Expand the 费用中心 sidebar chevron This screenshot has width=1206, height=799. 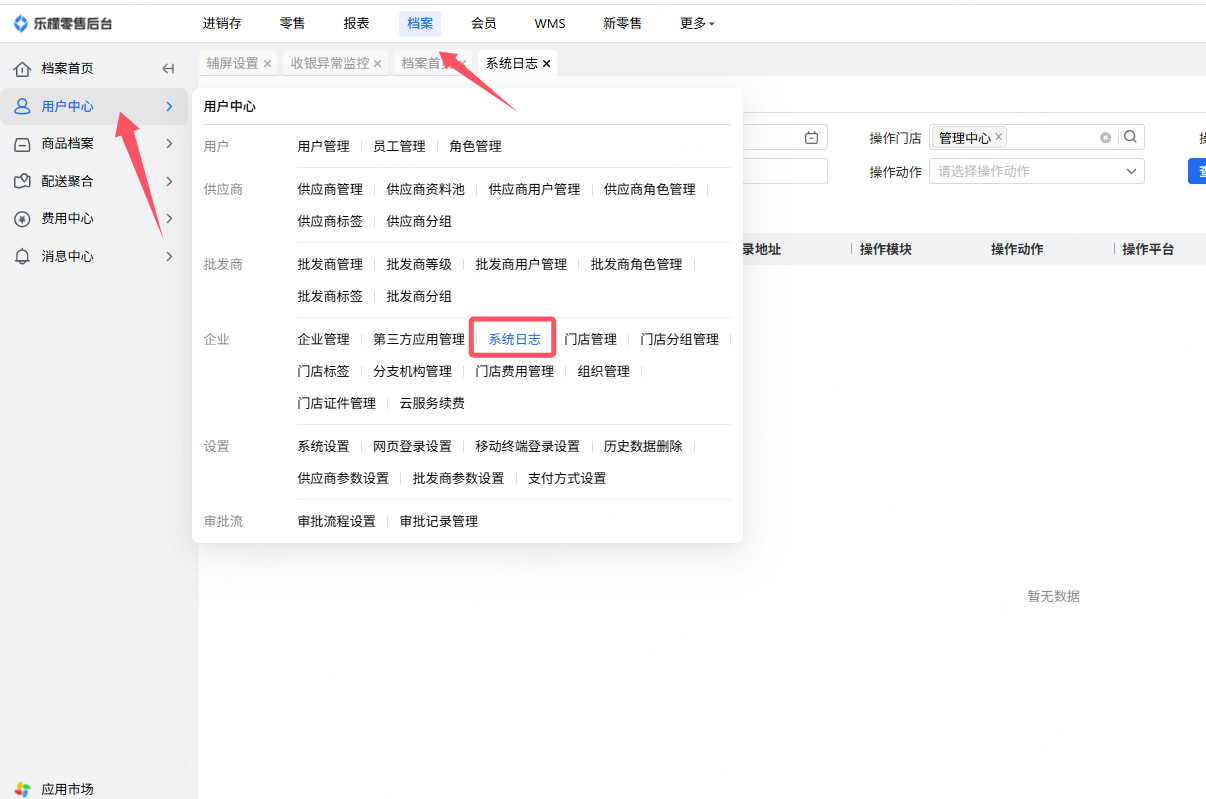[x=169, y=219]
